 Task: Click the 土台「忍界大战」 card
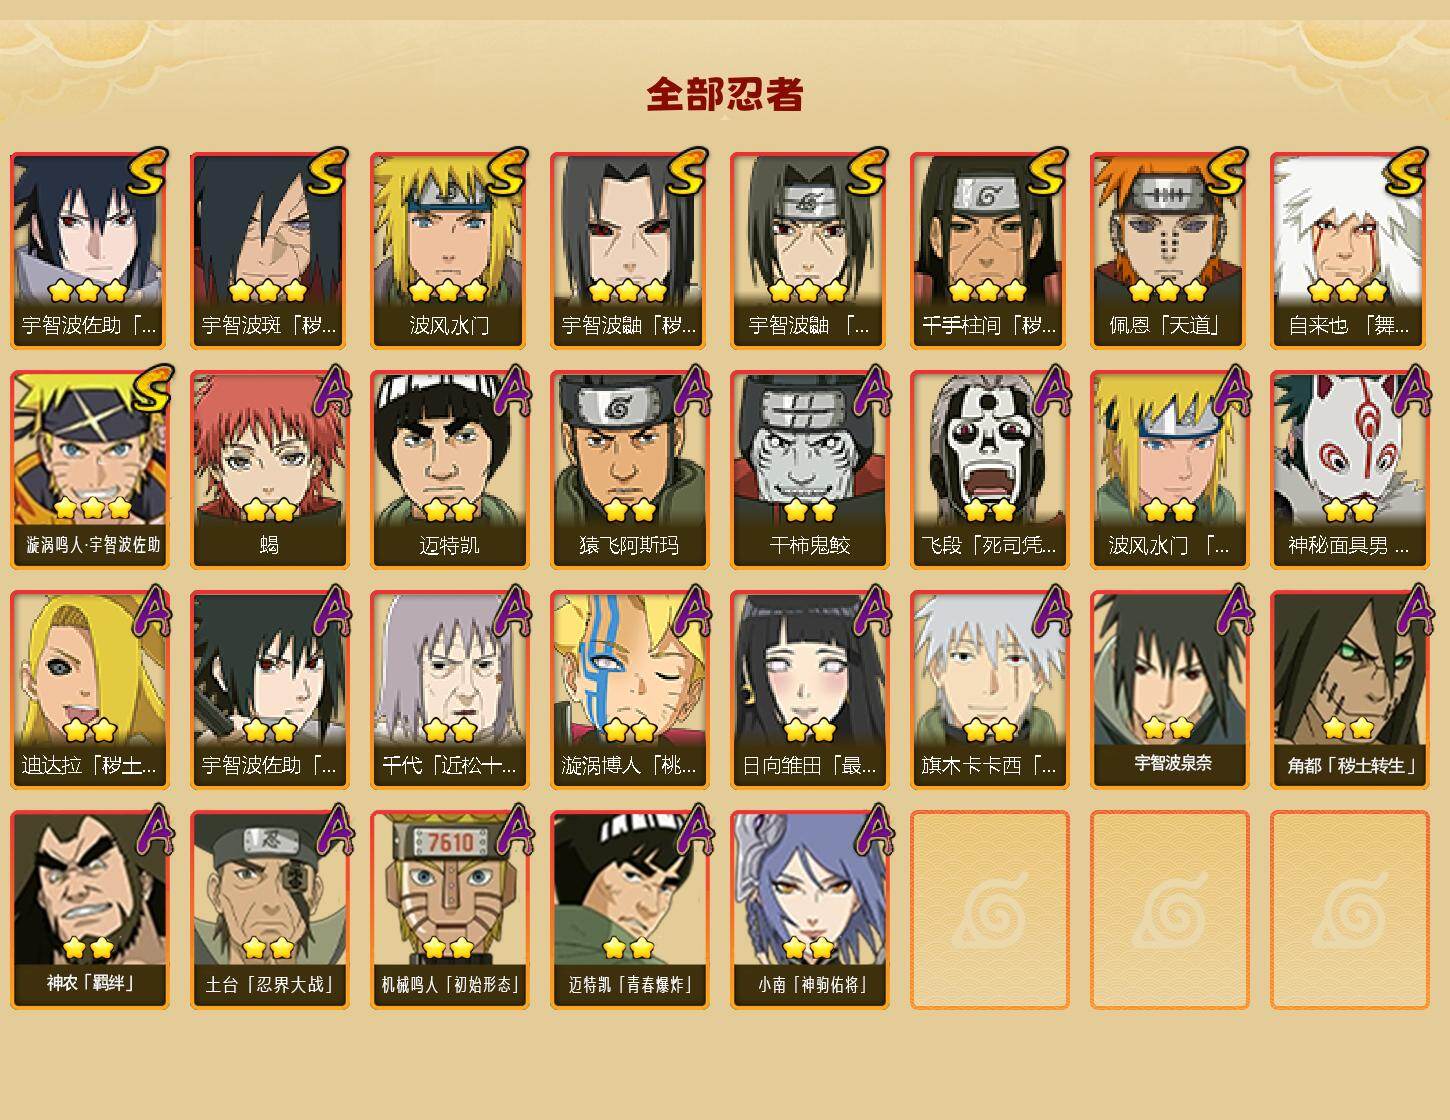pyautogui.click(x=270, y=910)
